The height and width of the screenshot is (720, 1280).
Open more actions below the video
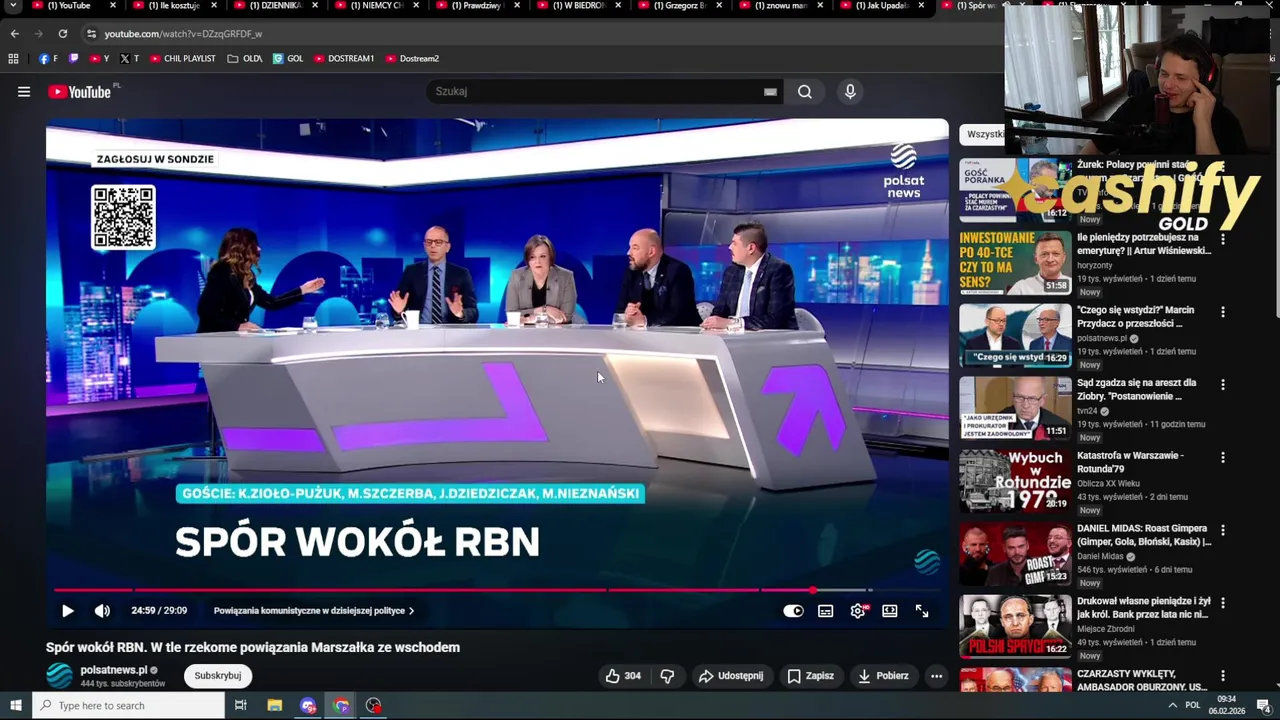(936, 676)
